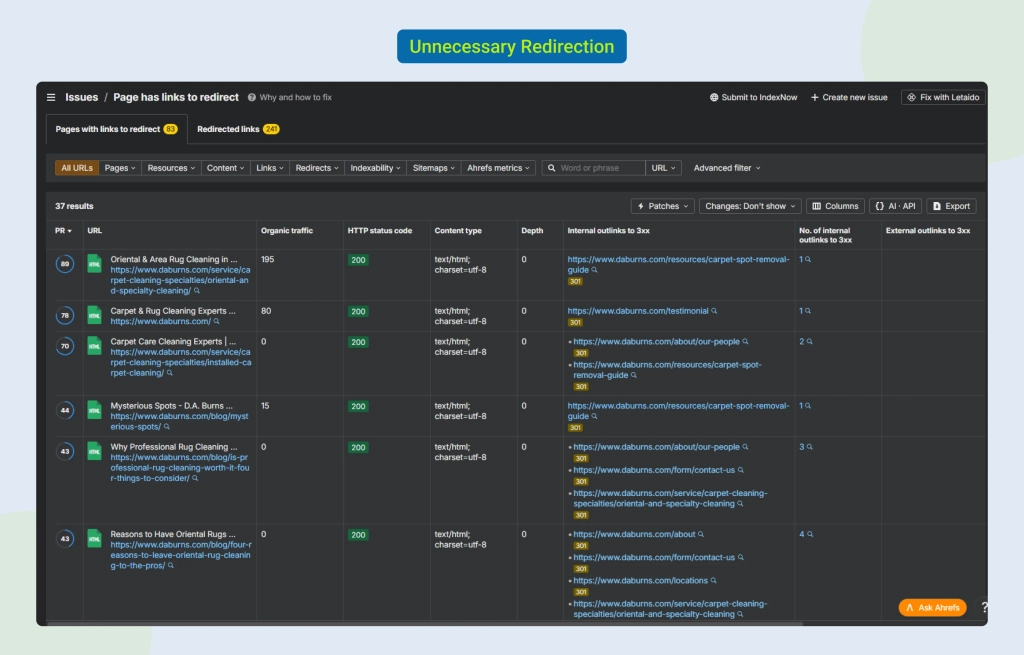Open the Sitemaps filter dropdown

[x=434, y=168]
